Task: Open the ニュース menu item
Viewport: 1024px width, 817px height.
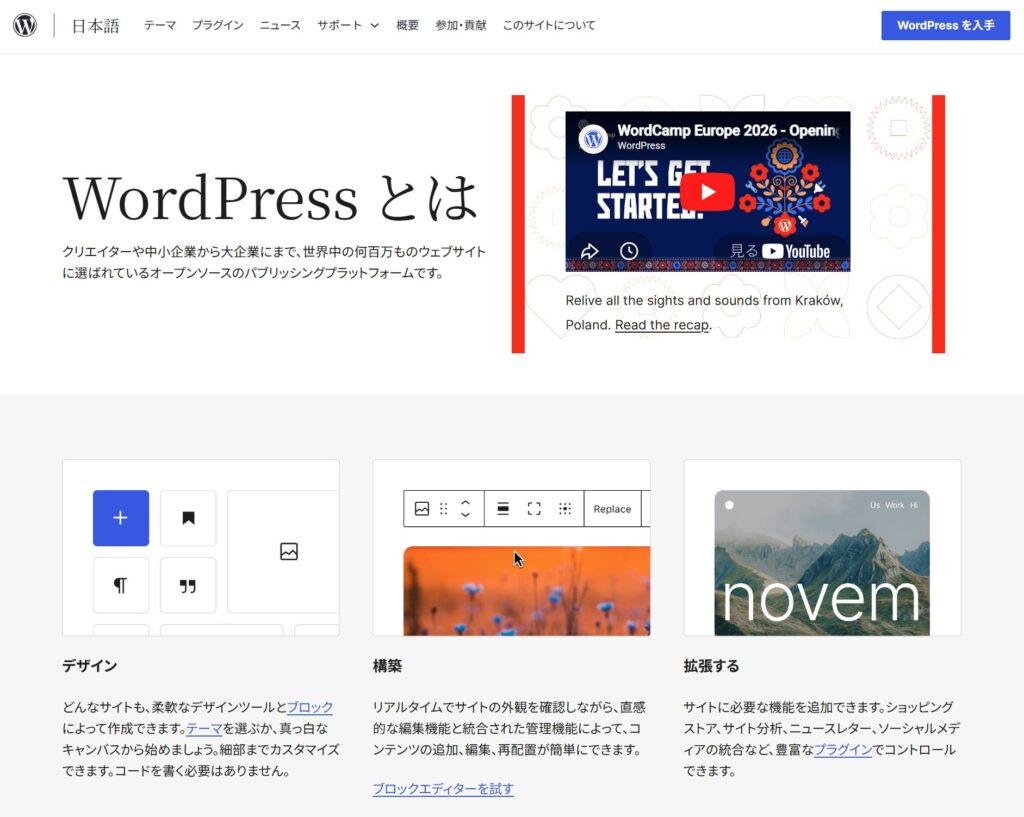Action: [280, 25]
